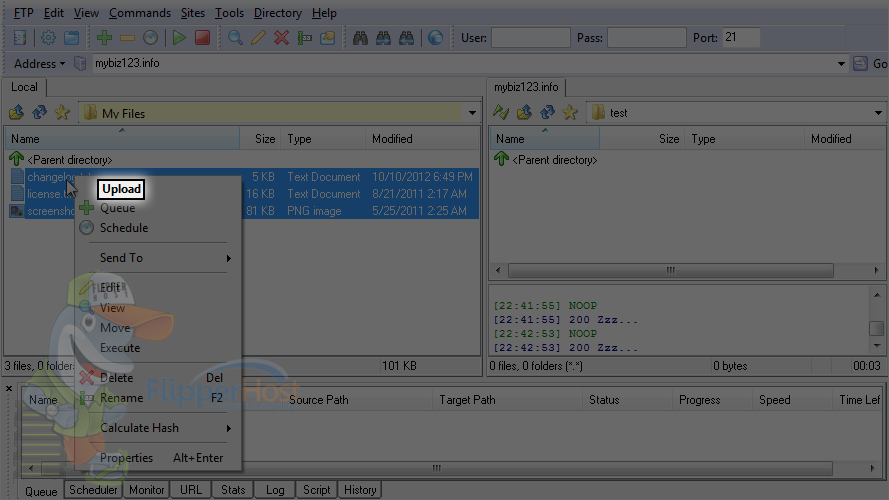Close the queue panel with X
Screen dimensions: 889x500
point(9,389)
